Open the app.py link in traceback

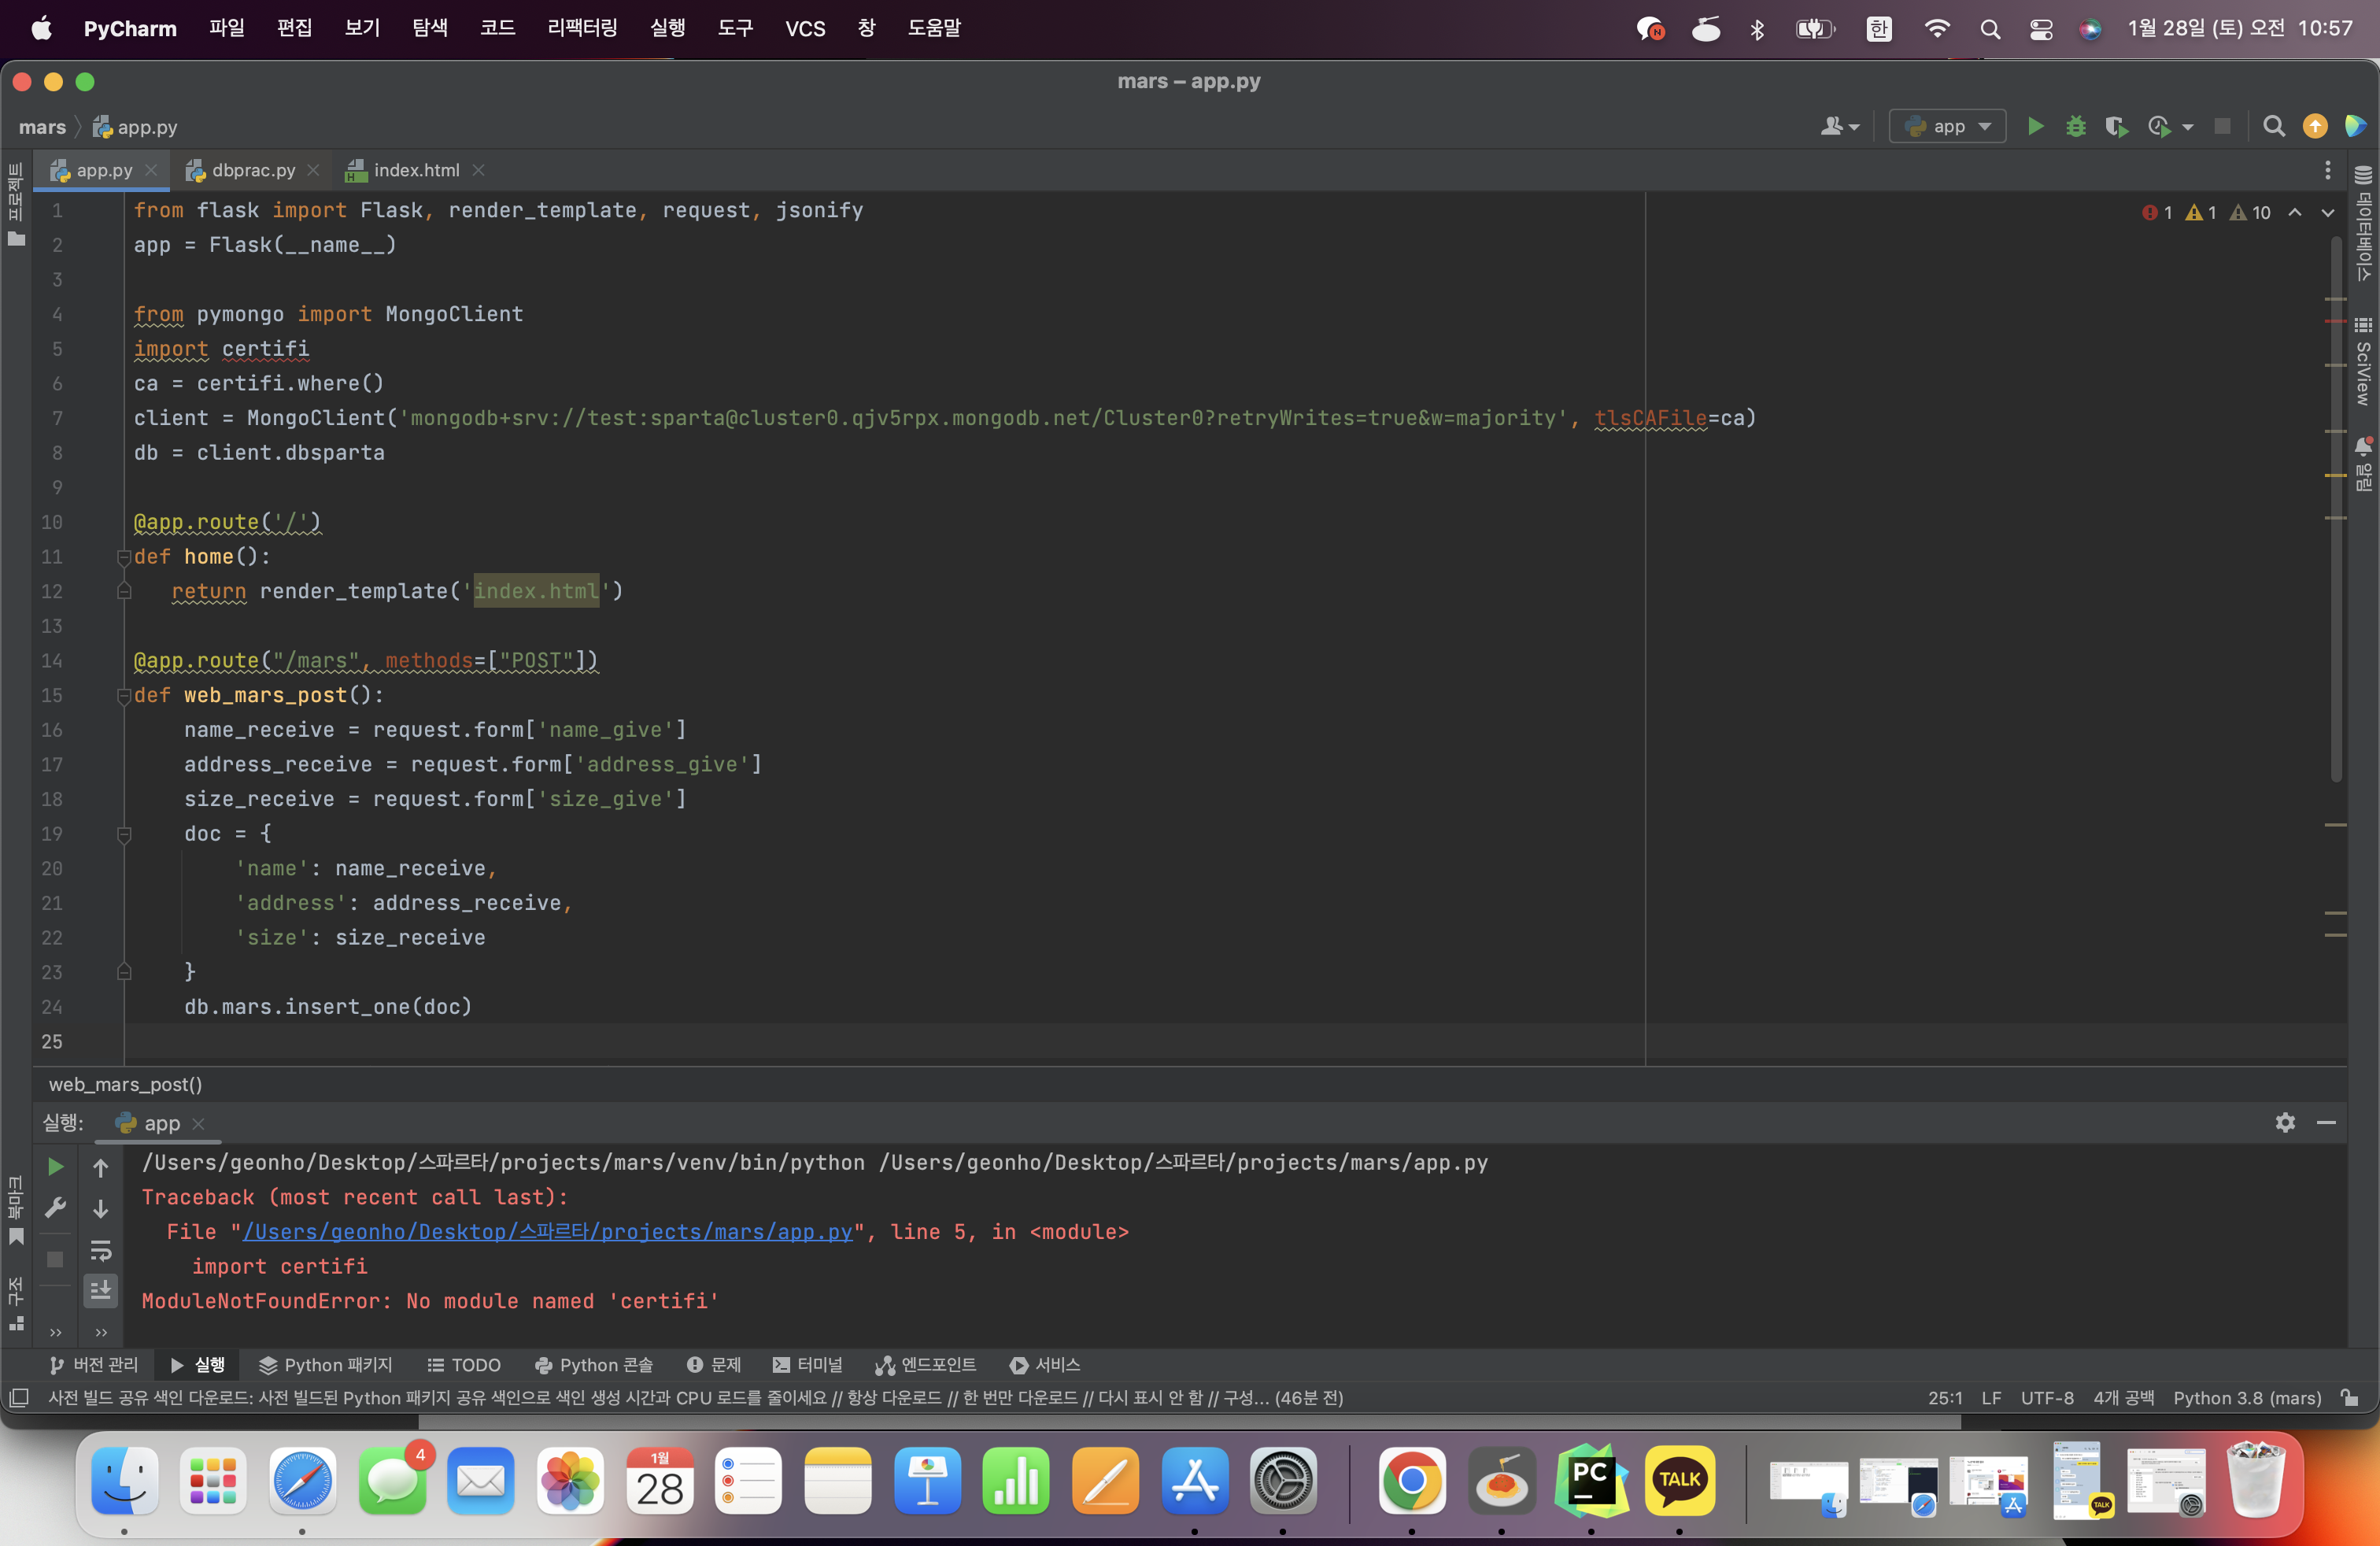[548, 1232]
